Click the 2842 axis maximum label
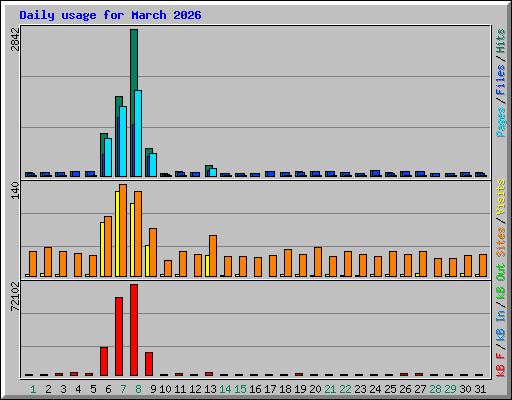This screenshot has width=512, height=400. [15, 39]
